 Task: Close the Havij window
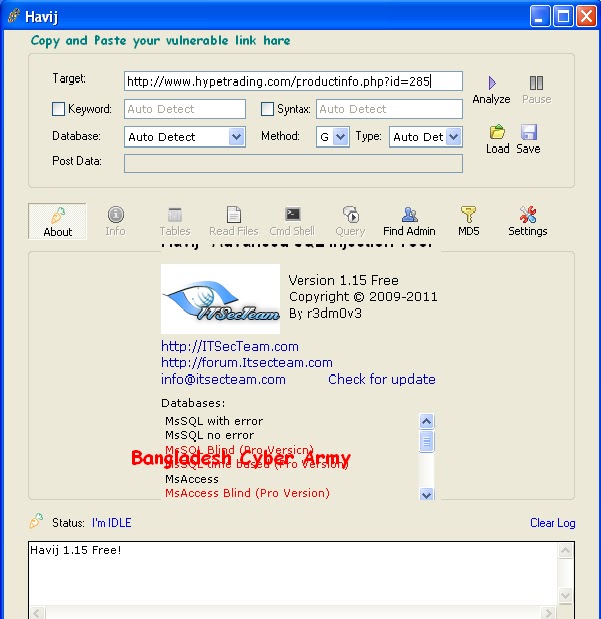(586, 16)
